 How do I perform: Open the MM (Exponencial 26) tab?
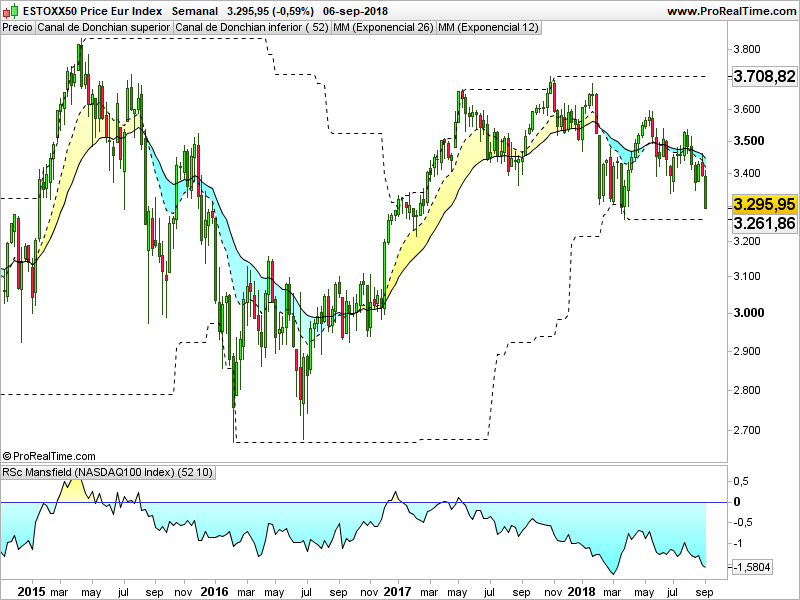click(x=383, y=28)
